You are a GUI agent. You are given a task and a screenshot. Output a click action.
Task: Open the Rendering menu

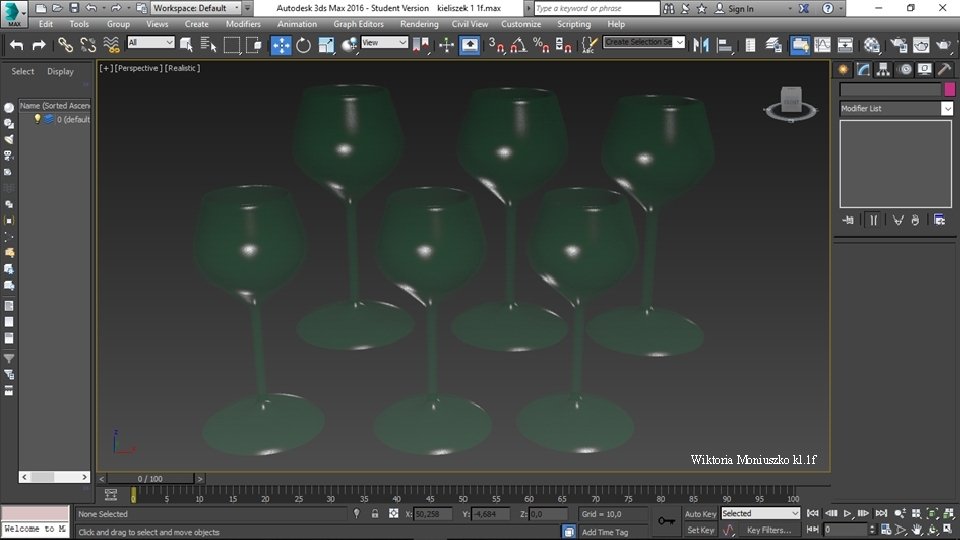pyautogui.click(x=419, y=24)
